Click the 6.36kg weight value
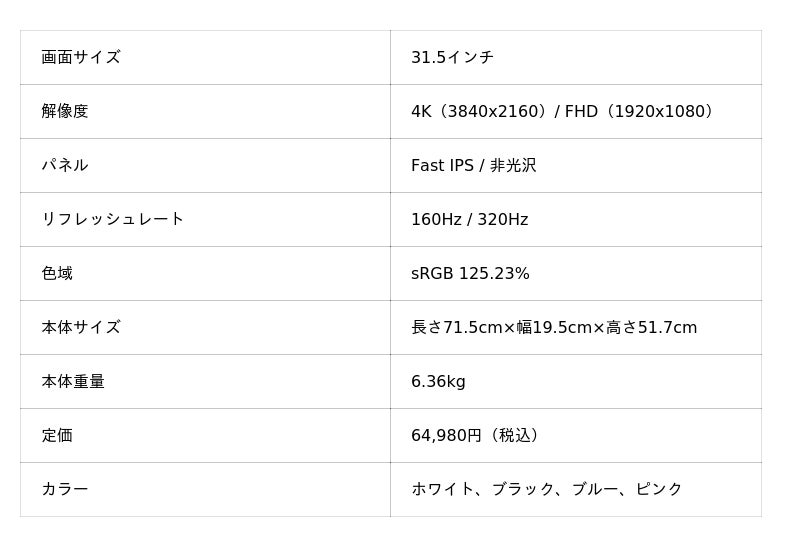Image resolution: width=800 pixels, height=547 pixels. 438,382
